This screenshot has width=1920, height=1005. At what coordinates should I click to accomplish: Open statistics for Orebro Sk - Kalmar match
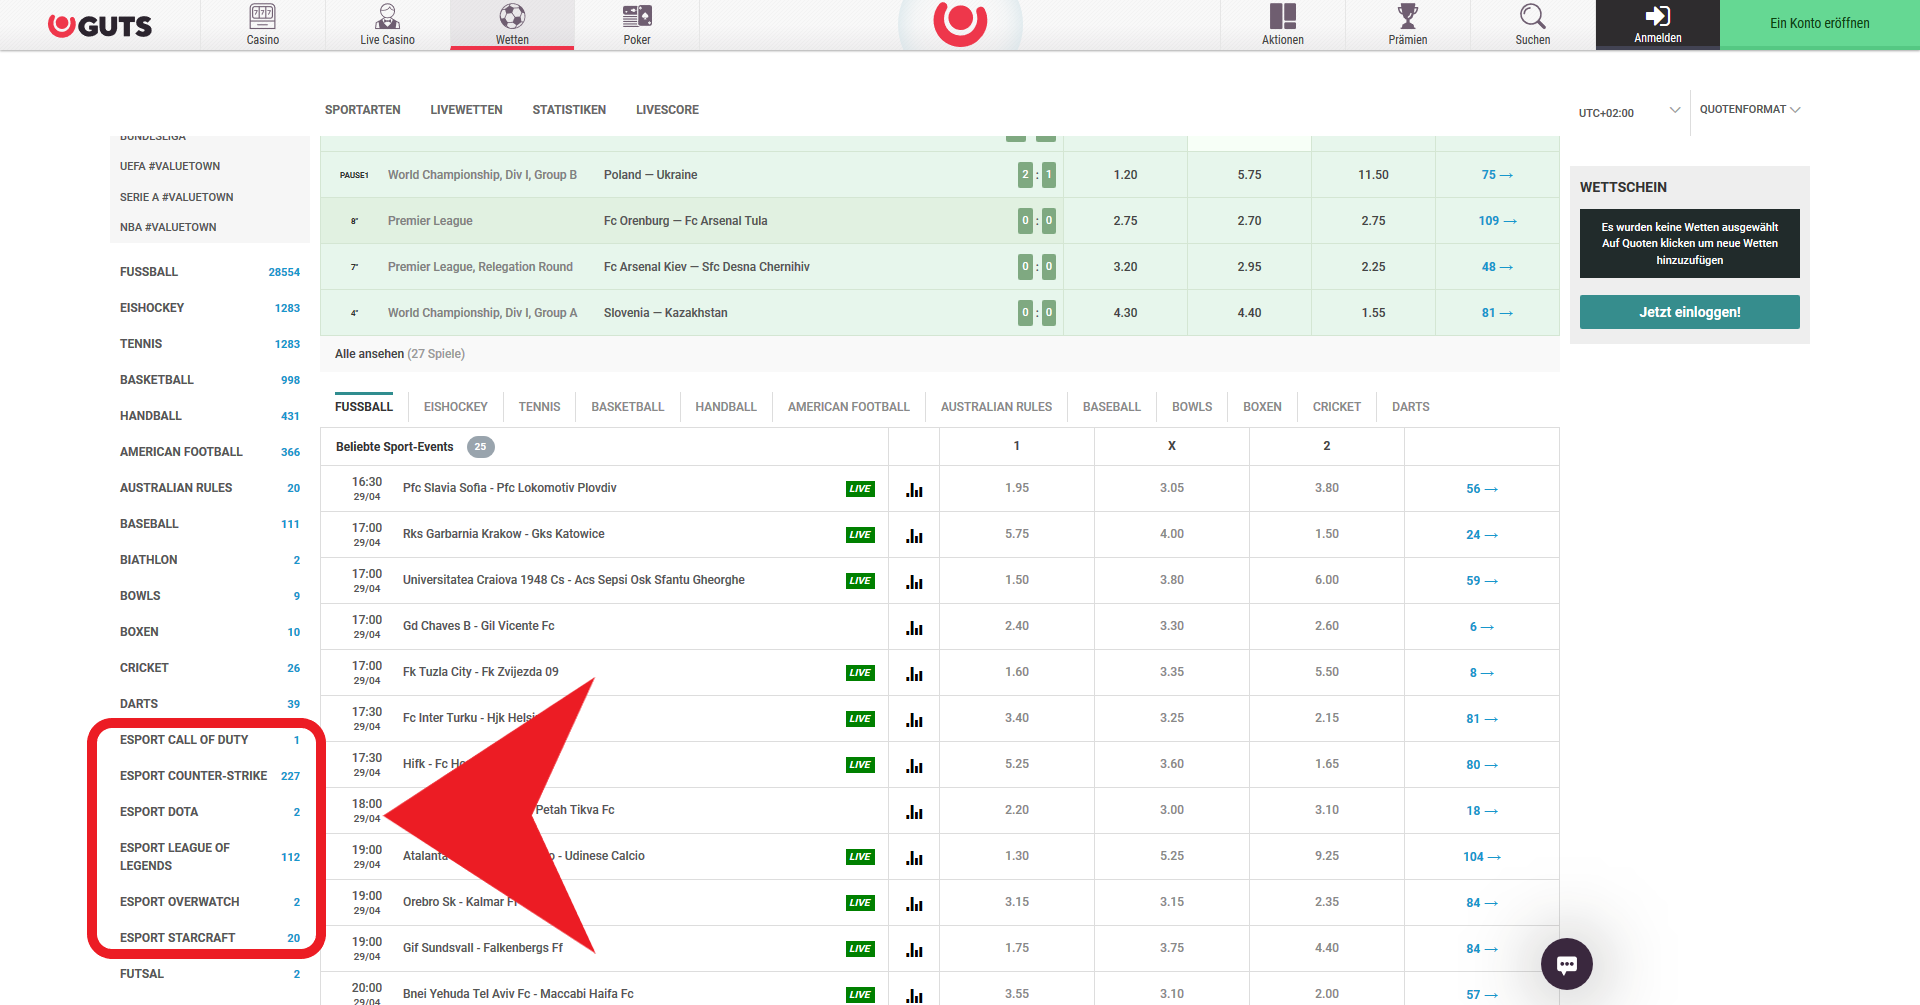914,903
